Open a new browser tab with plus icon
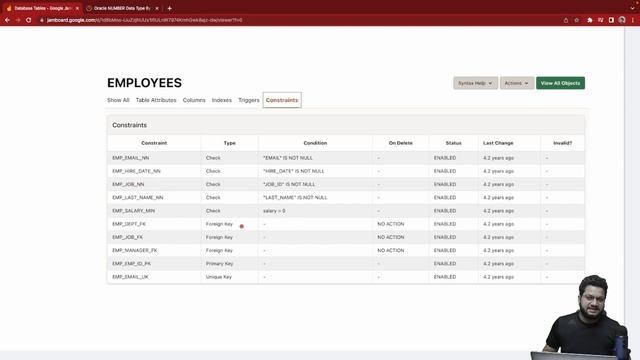 click(169, 8)
